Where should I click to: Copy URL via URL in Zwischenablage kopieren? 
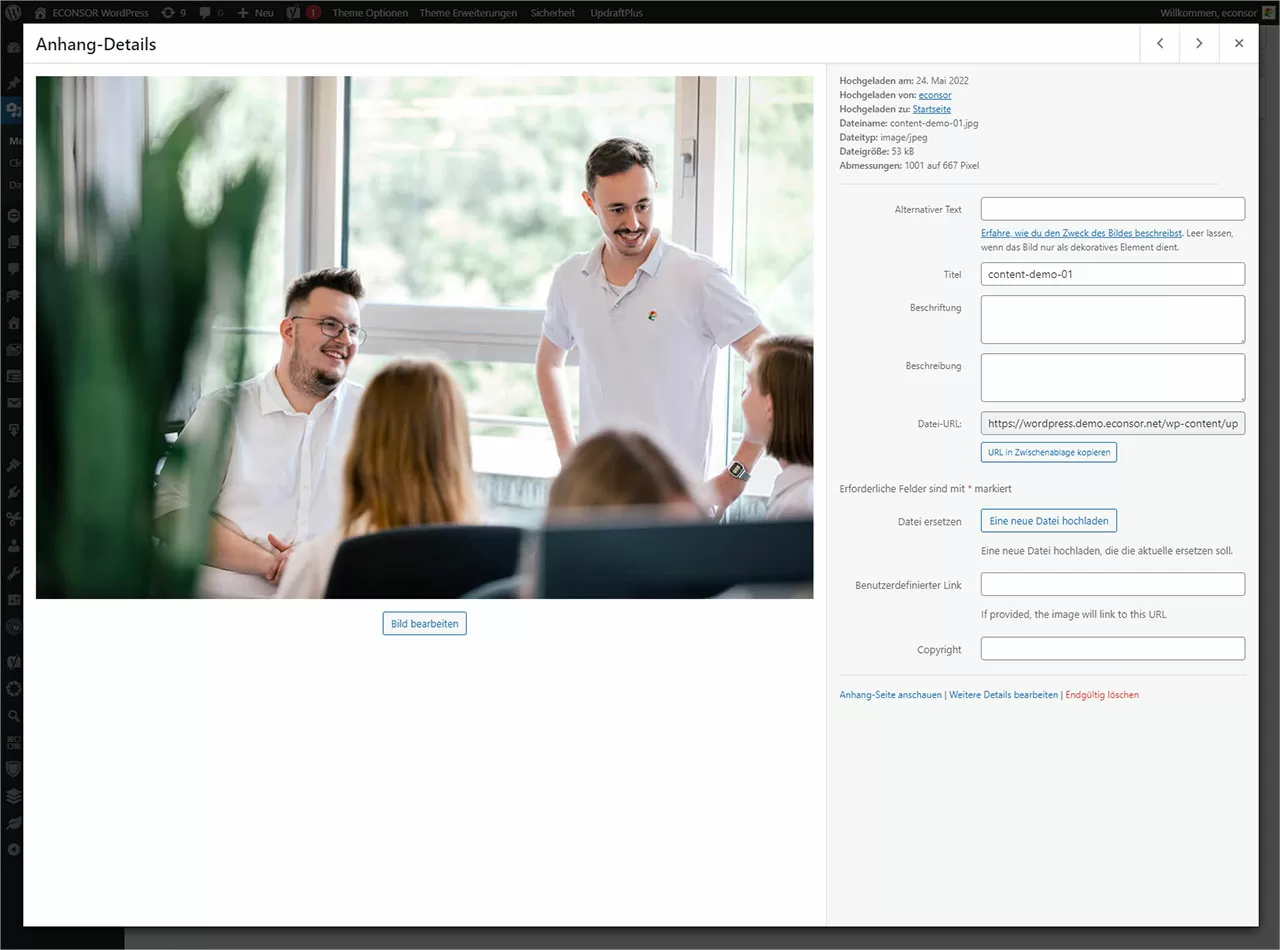point(1048,452)
